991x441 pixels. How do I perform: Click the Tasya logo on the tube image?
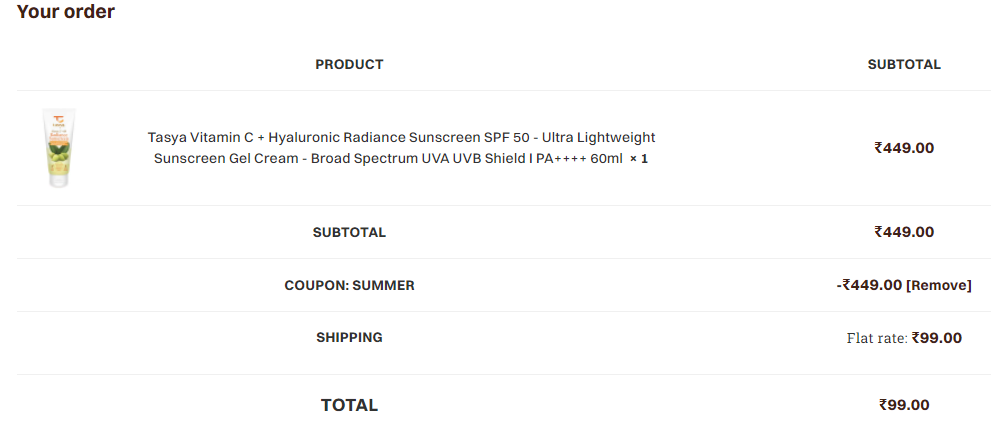(x=59, y=121)
